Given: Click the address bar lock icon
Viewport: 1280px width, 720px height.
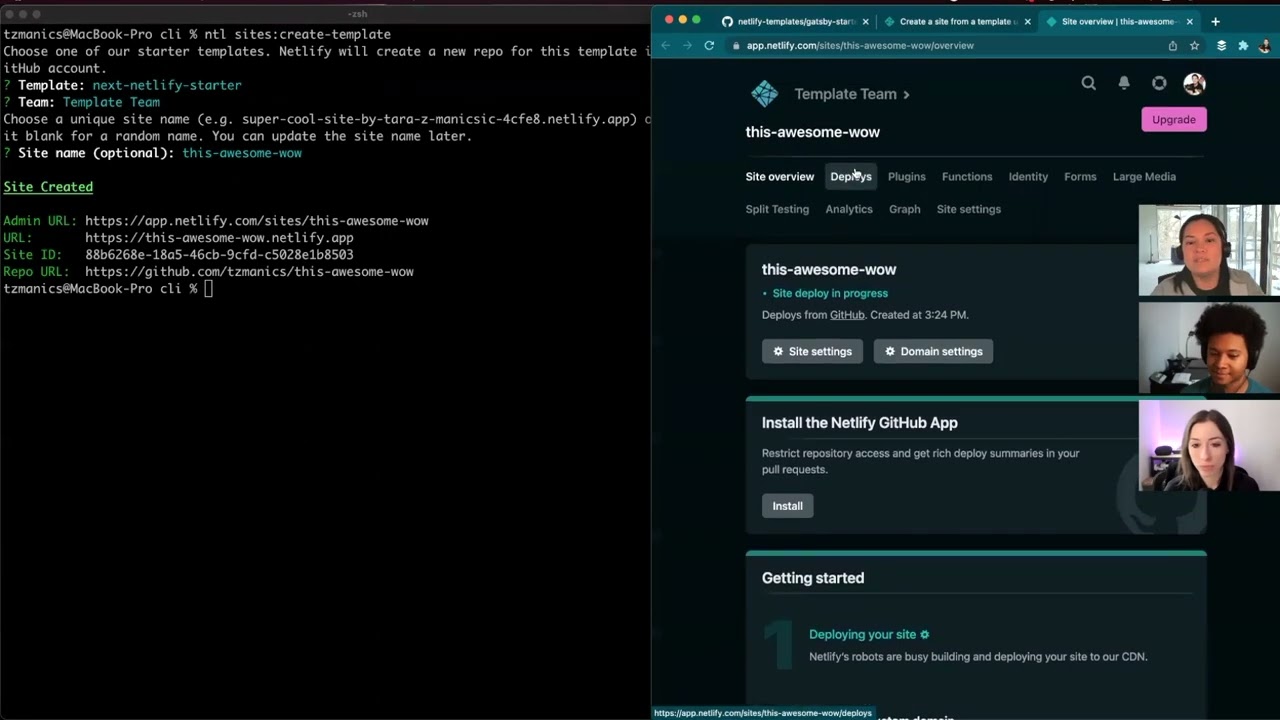Looking at the screenshot, I should (x=736, y=45).
